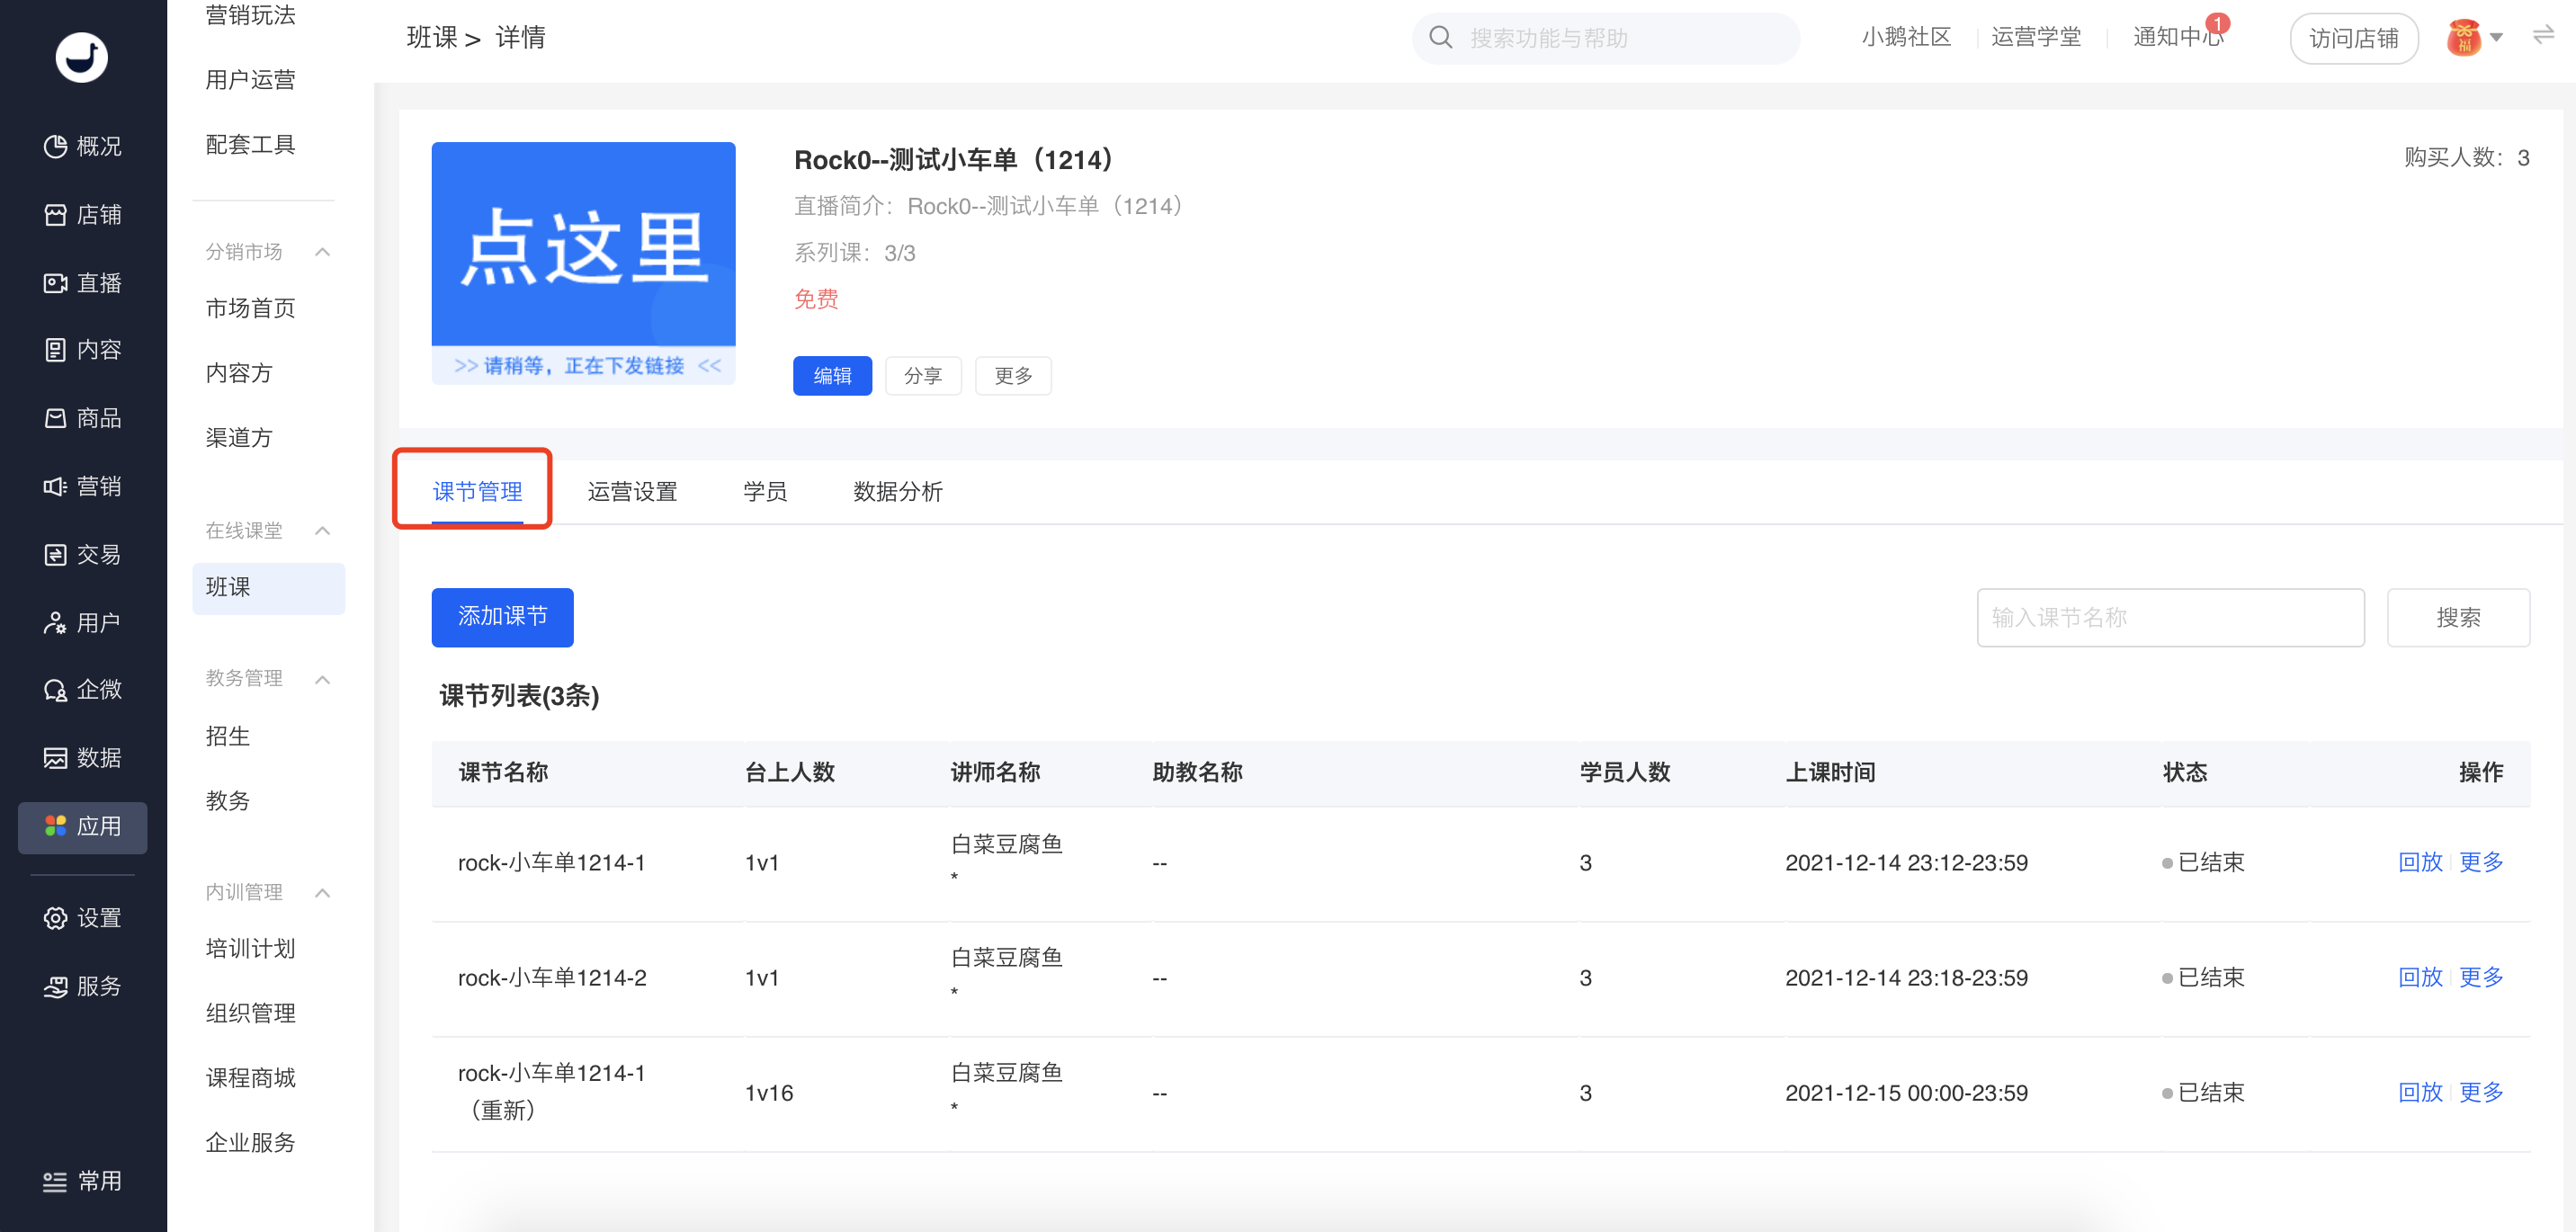The width and height of the screenshot is (2576, 1232).
Task: Click the 设置 gear sidebar icon
Action: (56, 918)
